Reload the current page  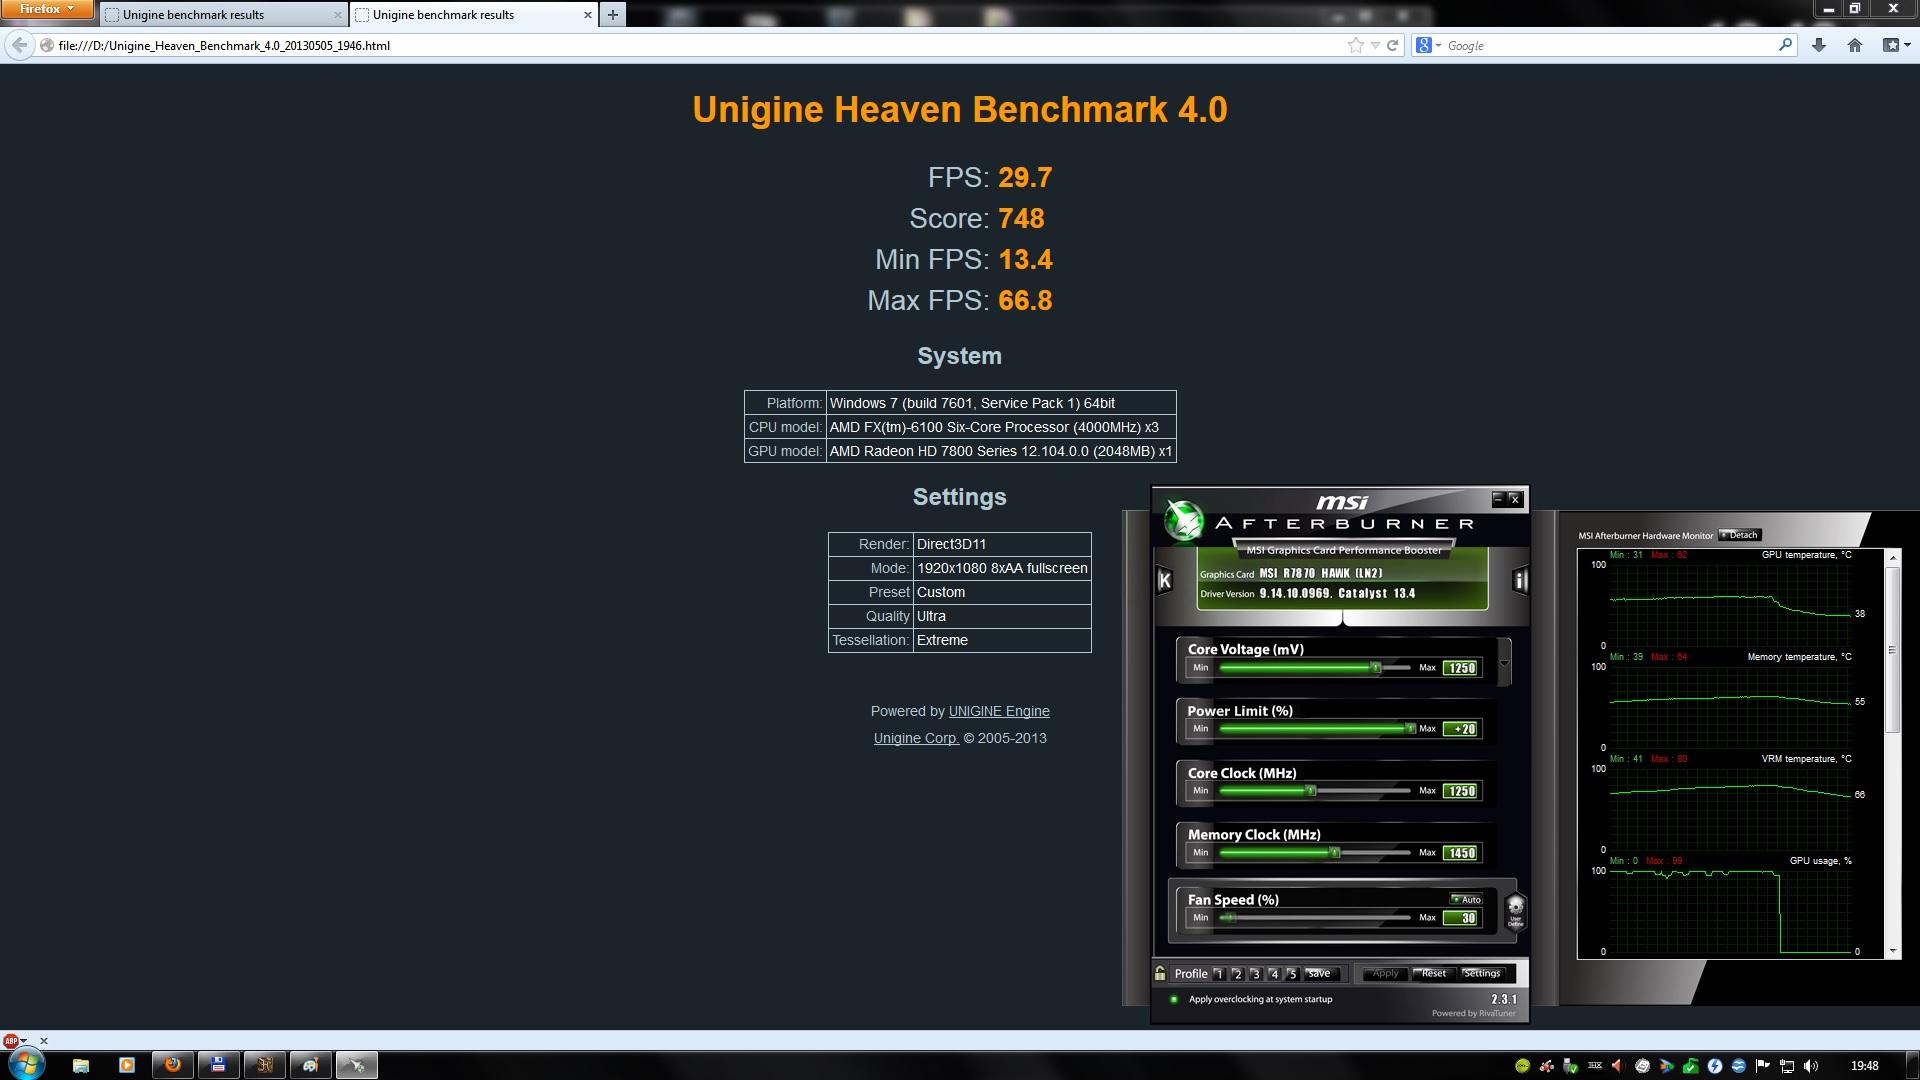coord(1392,45)
